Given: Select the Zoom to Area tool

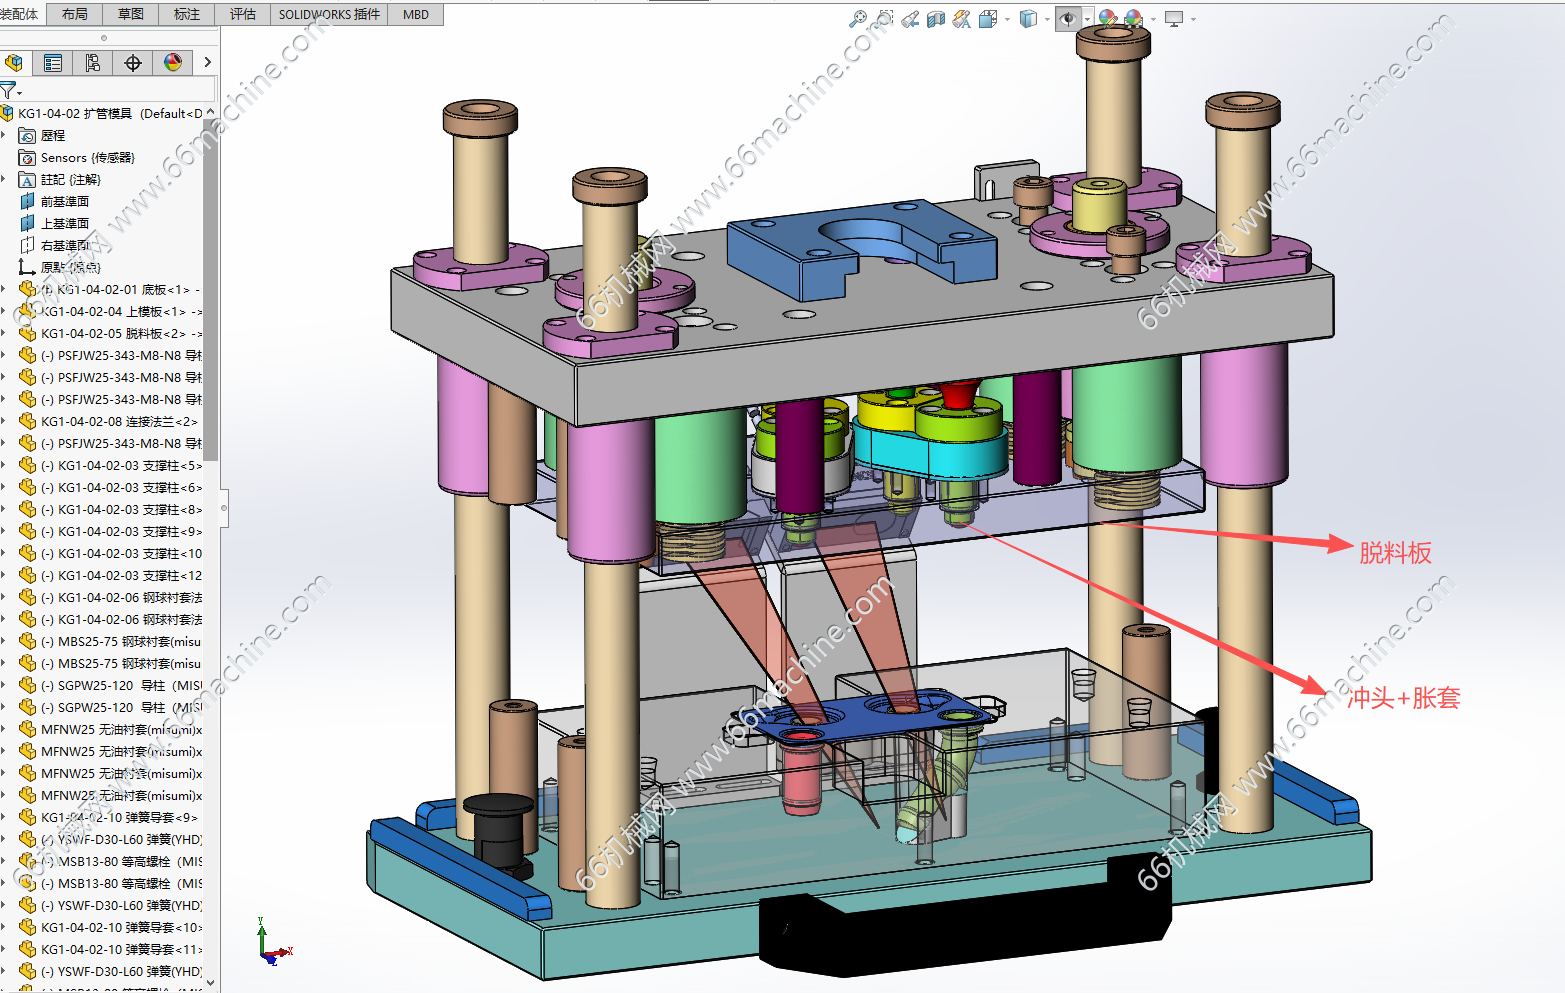Looking at the screenshot, I should pyautogui.click(x=884, y=18).
